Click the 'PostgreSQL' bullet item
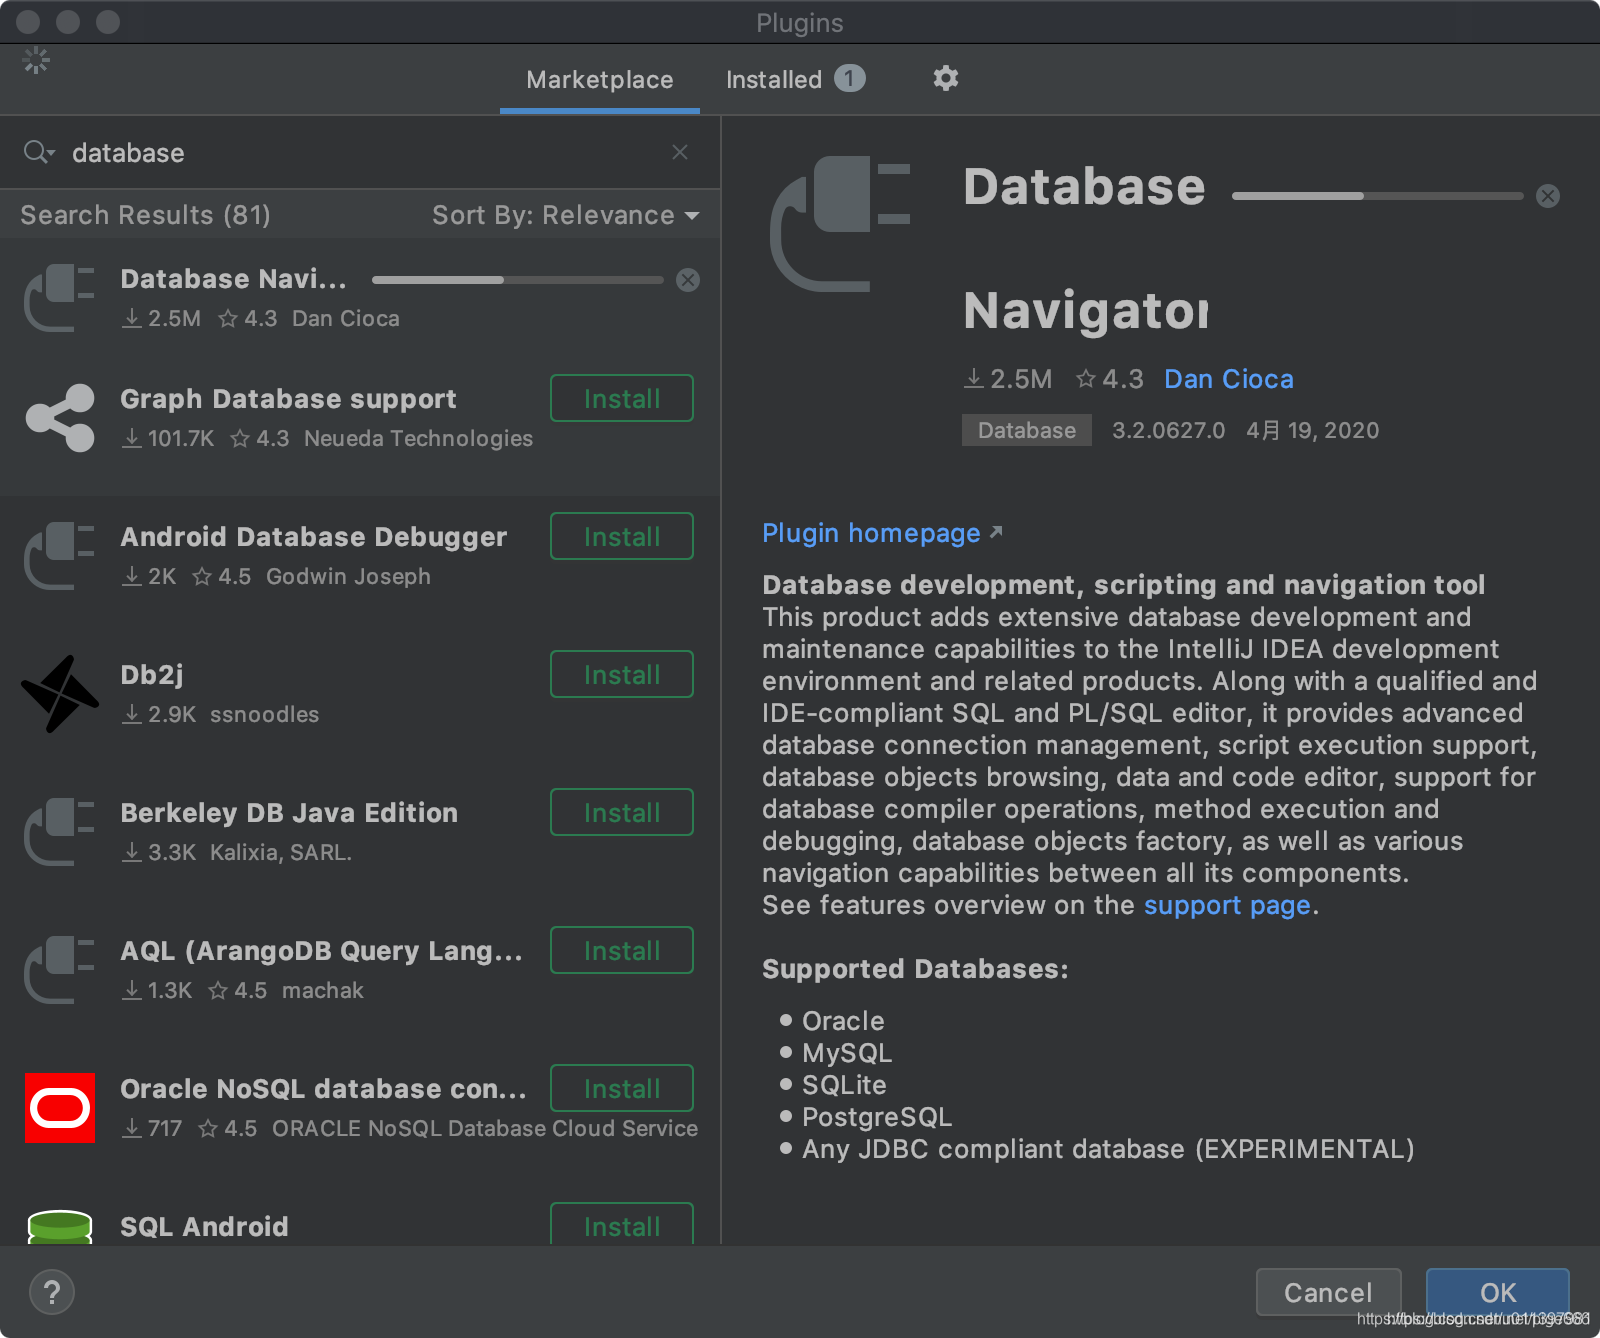Viewport: 1600px width, 1338px height. (877, 1117)
